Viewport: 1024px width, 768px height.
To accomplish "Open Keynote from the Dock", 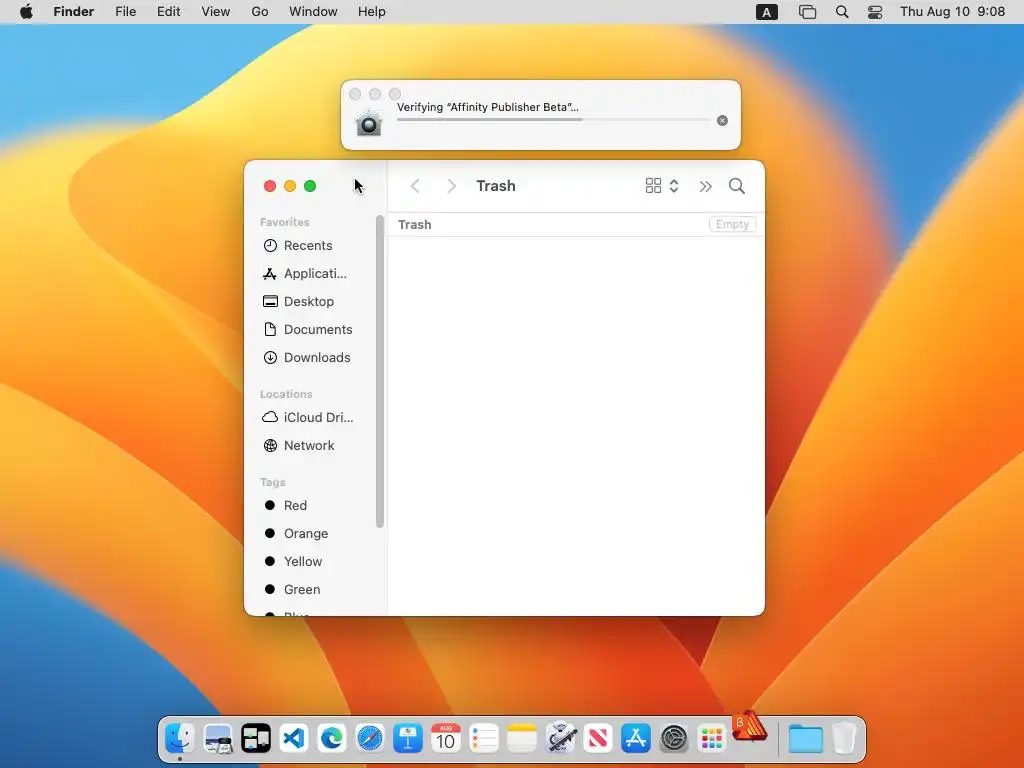I will [408, 739].
